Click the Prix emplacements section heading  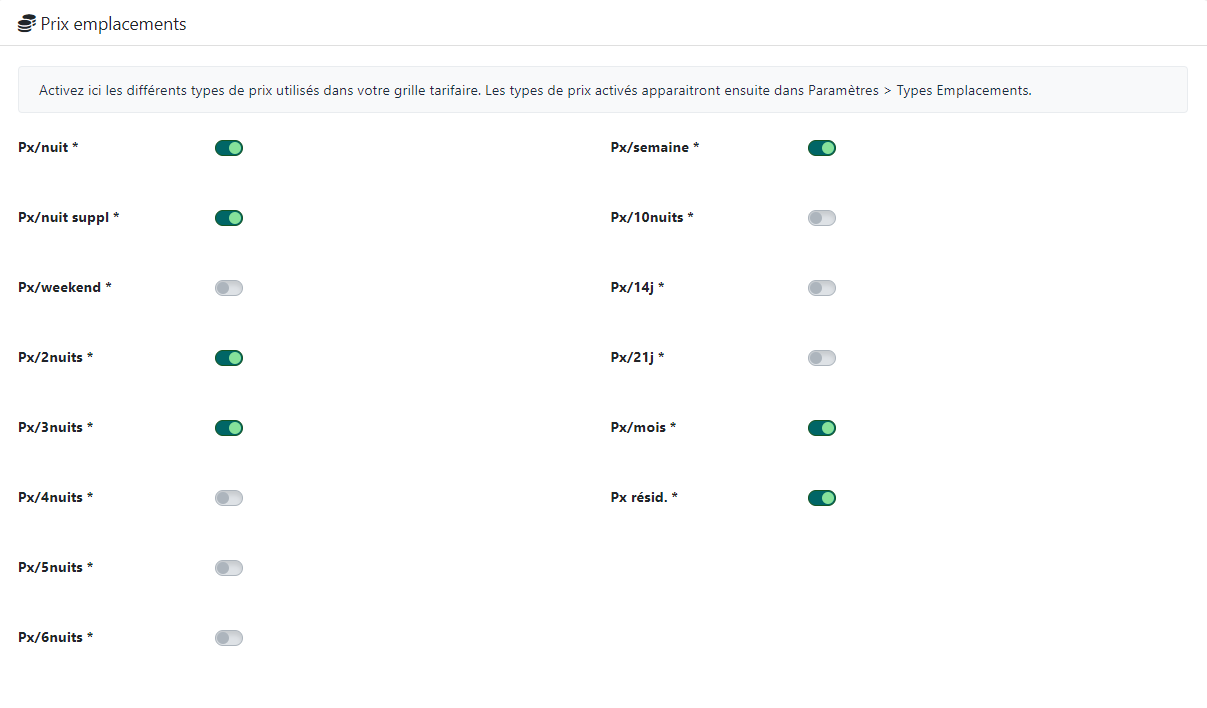[113, 24]
